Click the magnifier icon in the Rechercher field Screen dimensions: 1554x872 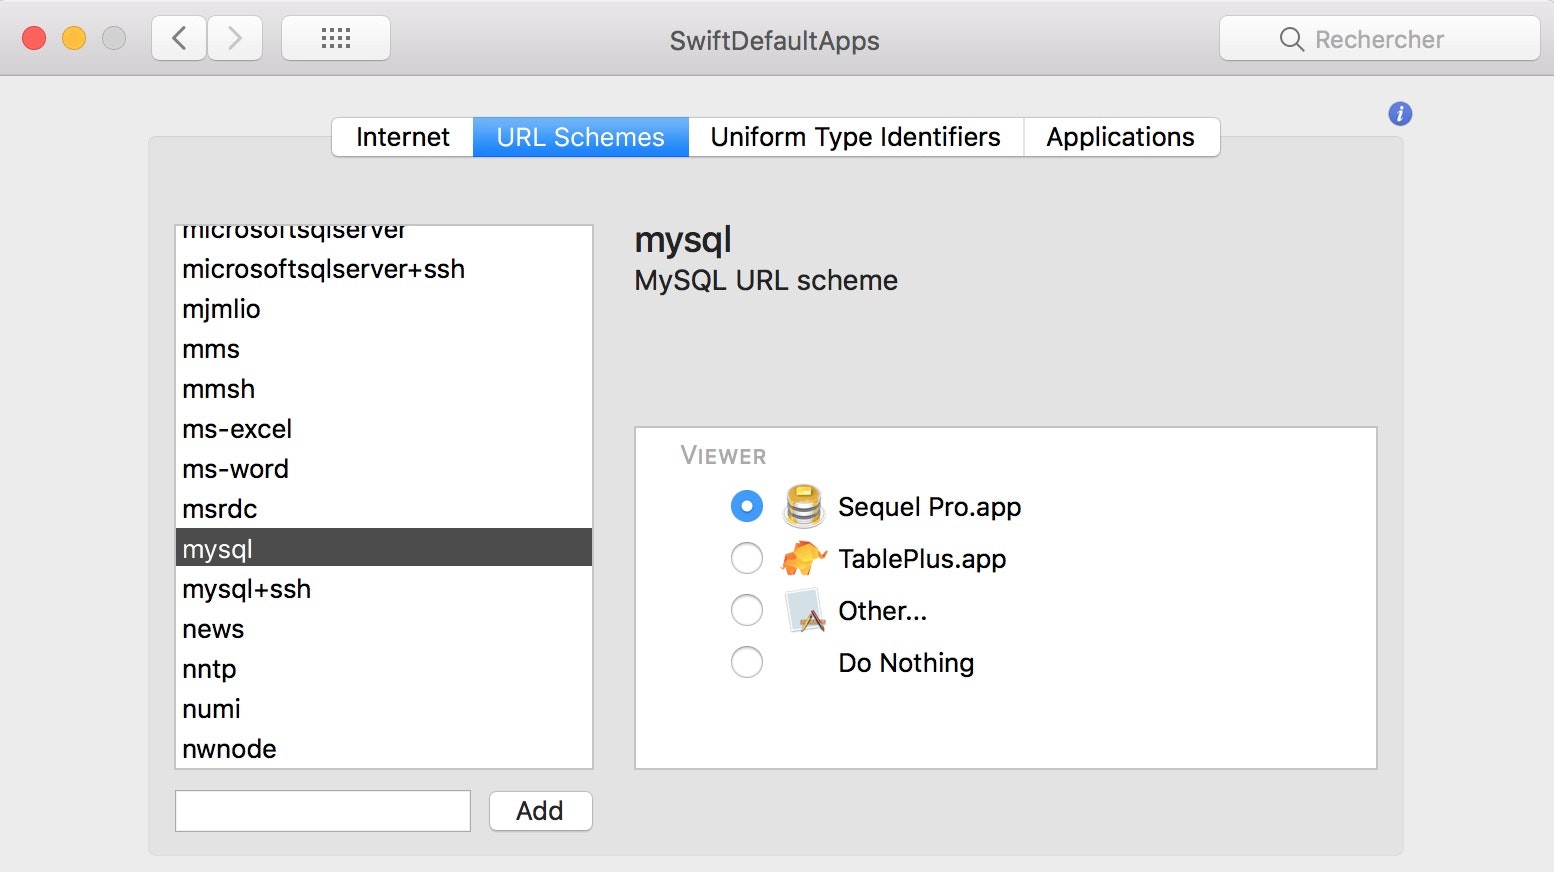click(1291, 39)
